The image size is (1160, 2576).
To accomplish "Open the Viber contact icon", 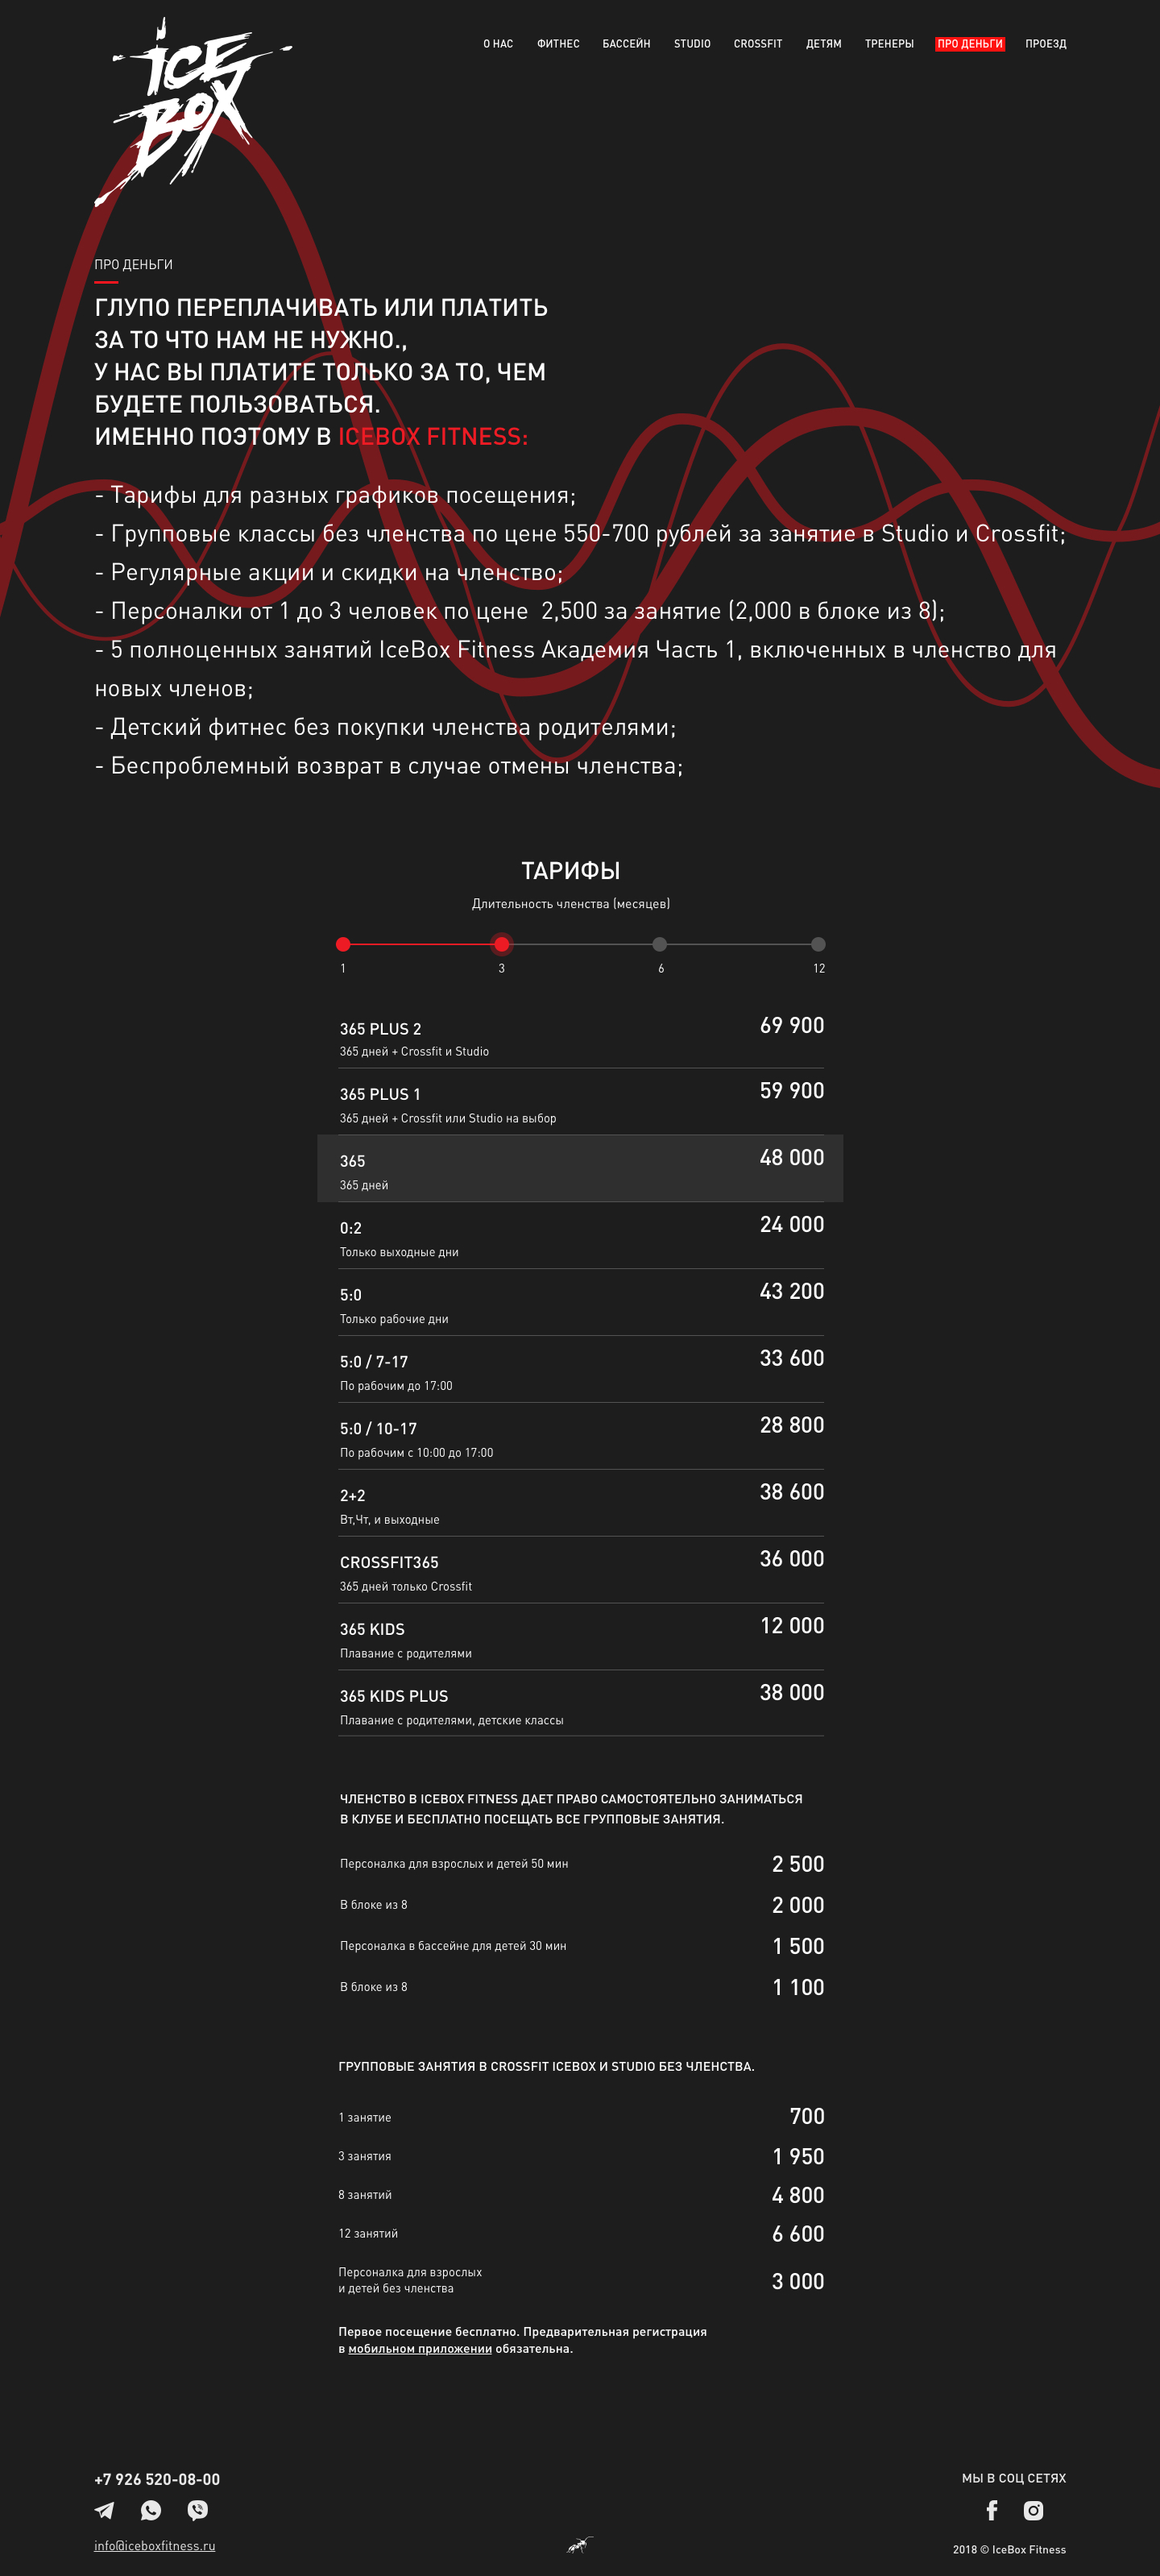I will point(198,2510).
